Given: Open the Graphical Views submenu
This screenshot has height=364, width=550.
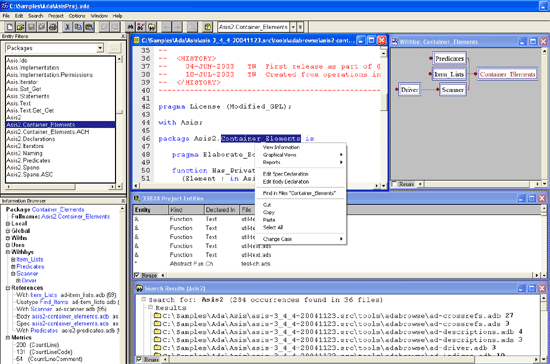Looking at the screenshot, I should tap(300, 155).
